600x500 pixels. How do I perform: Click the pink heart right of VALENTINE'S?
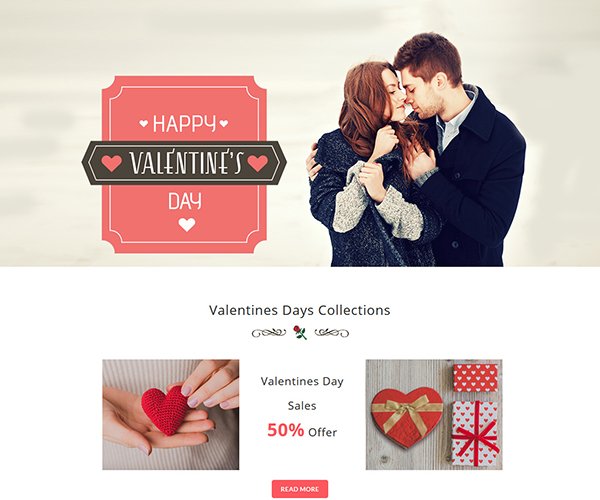coord(258,163)
